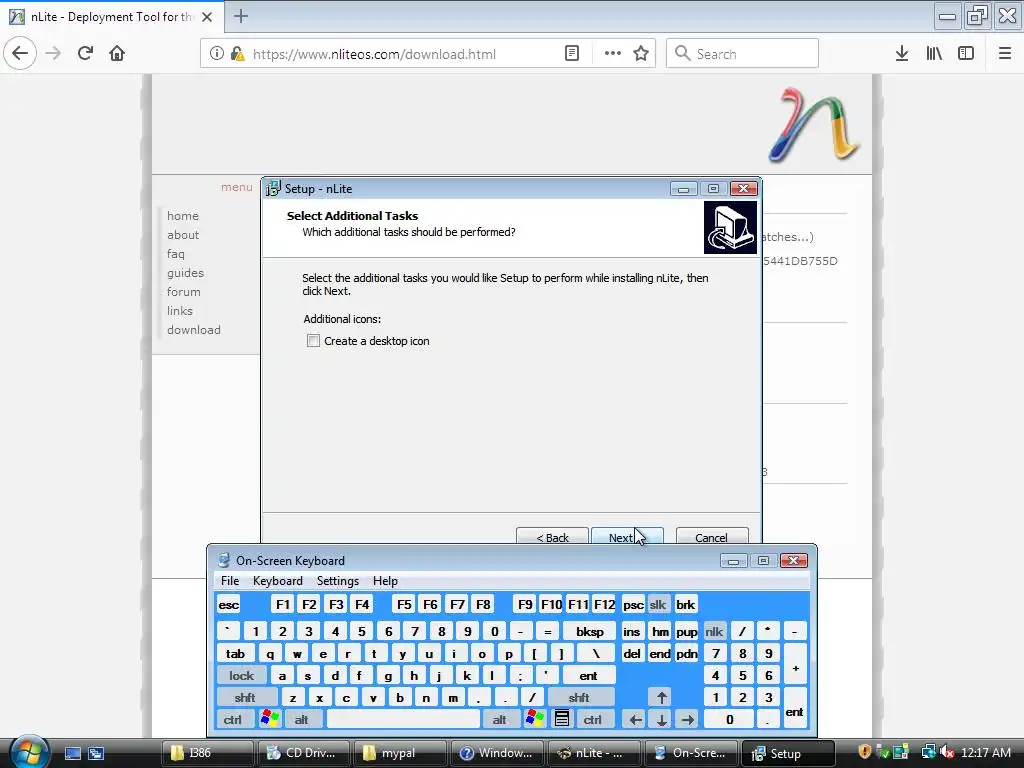Toggle the right shft key
The height and width of the screenshot is (768, 1024).
(579, 697)
